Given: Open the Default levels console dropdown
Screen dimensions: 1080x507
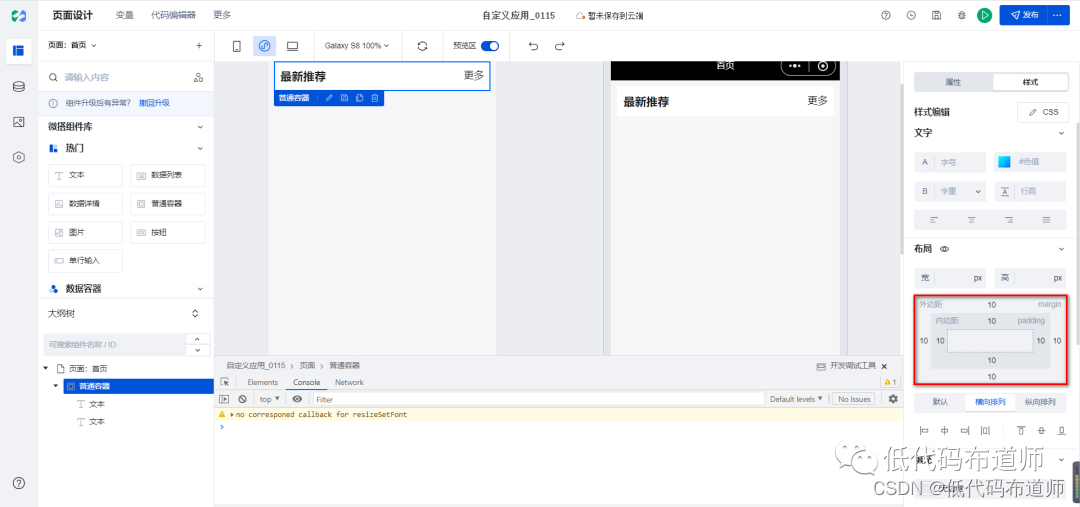Looking at the screenshot, I should [796, 399].
